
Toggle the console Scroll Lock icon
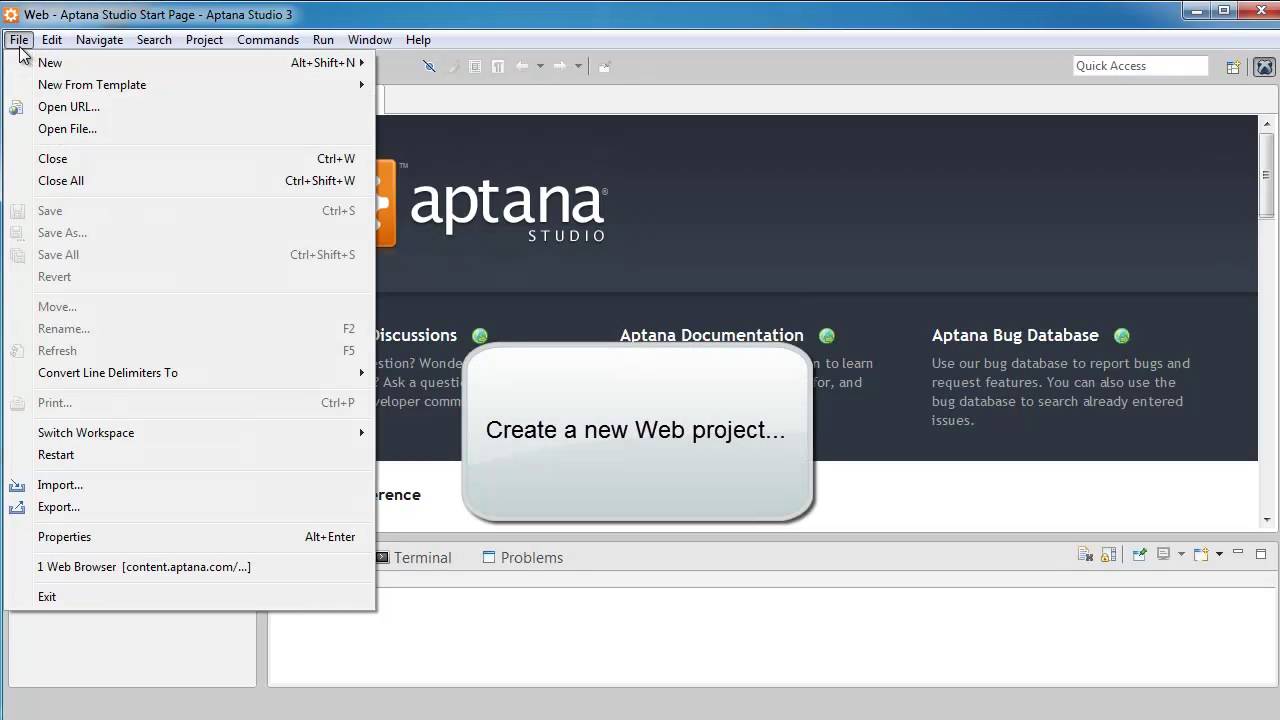tap(1108, 554)
